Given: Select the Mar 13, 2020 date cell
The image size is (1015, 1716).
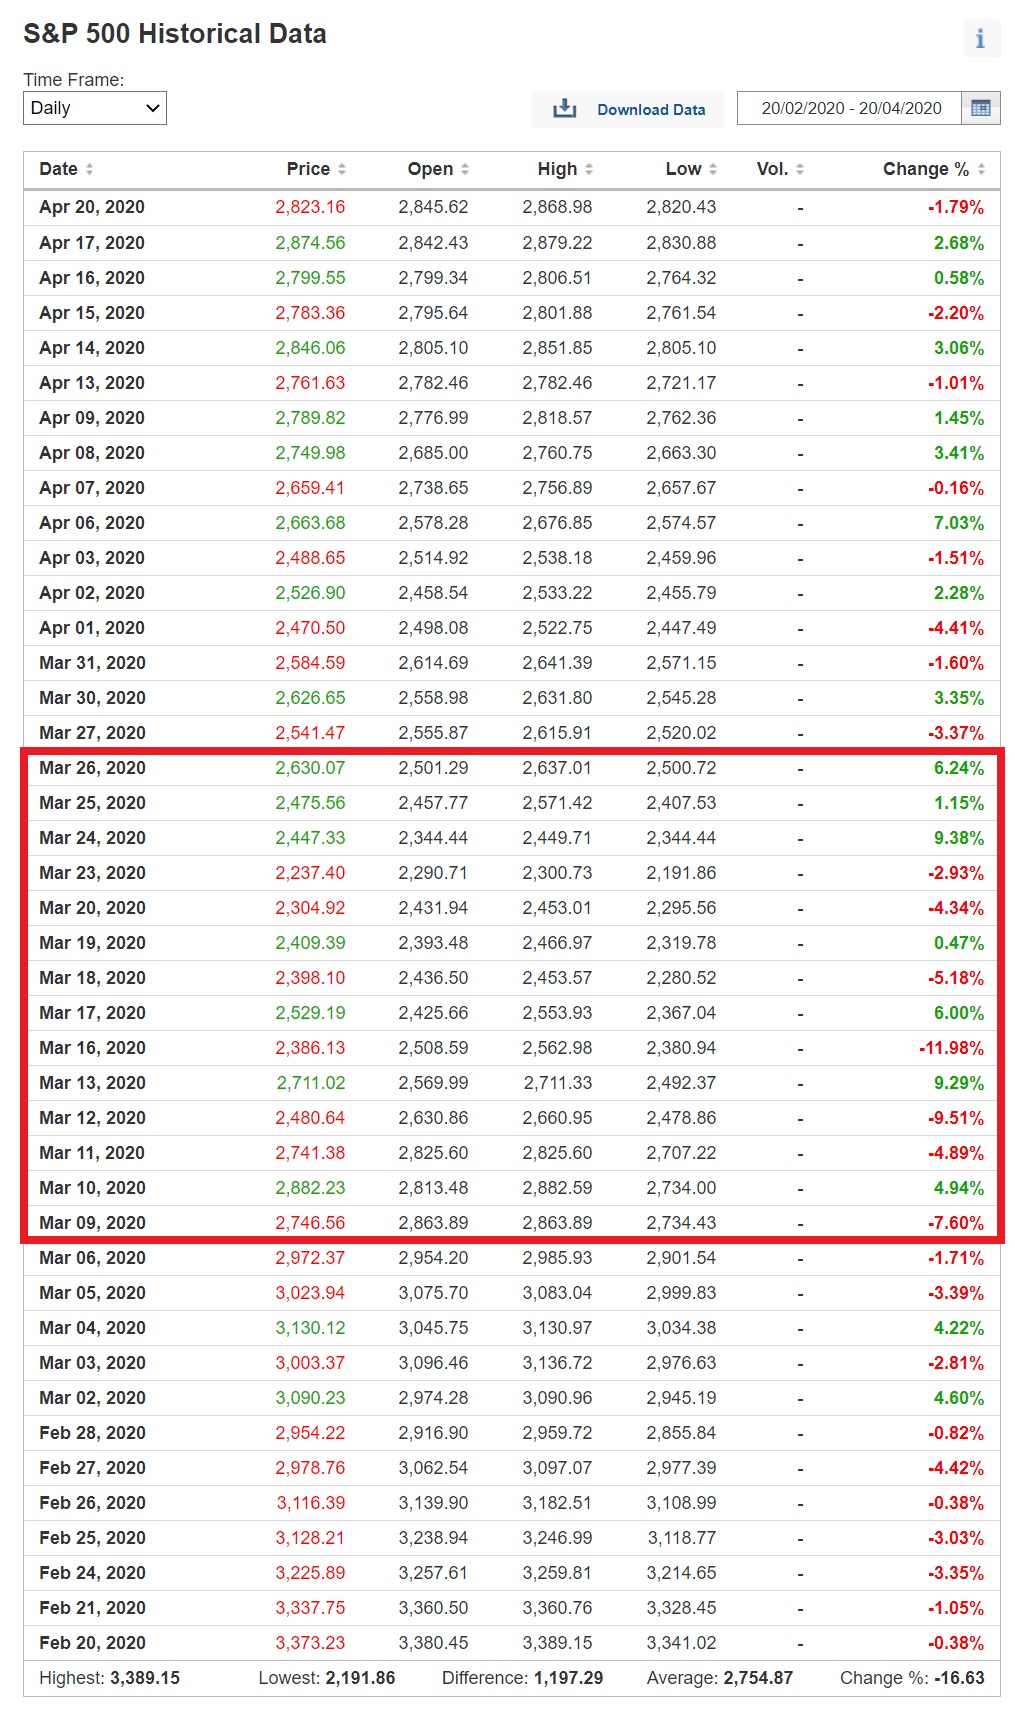Looking at the screenshot, I should [92, 1083].
